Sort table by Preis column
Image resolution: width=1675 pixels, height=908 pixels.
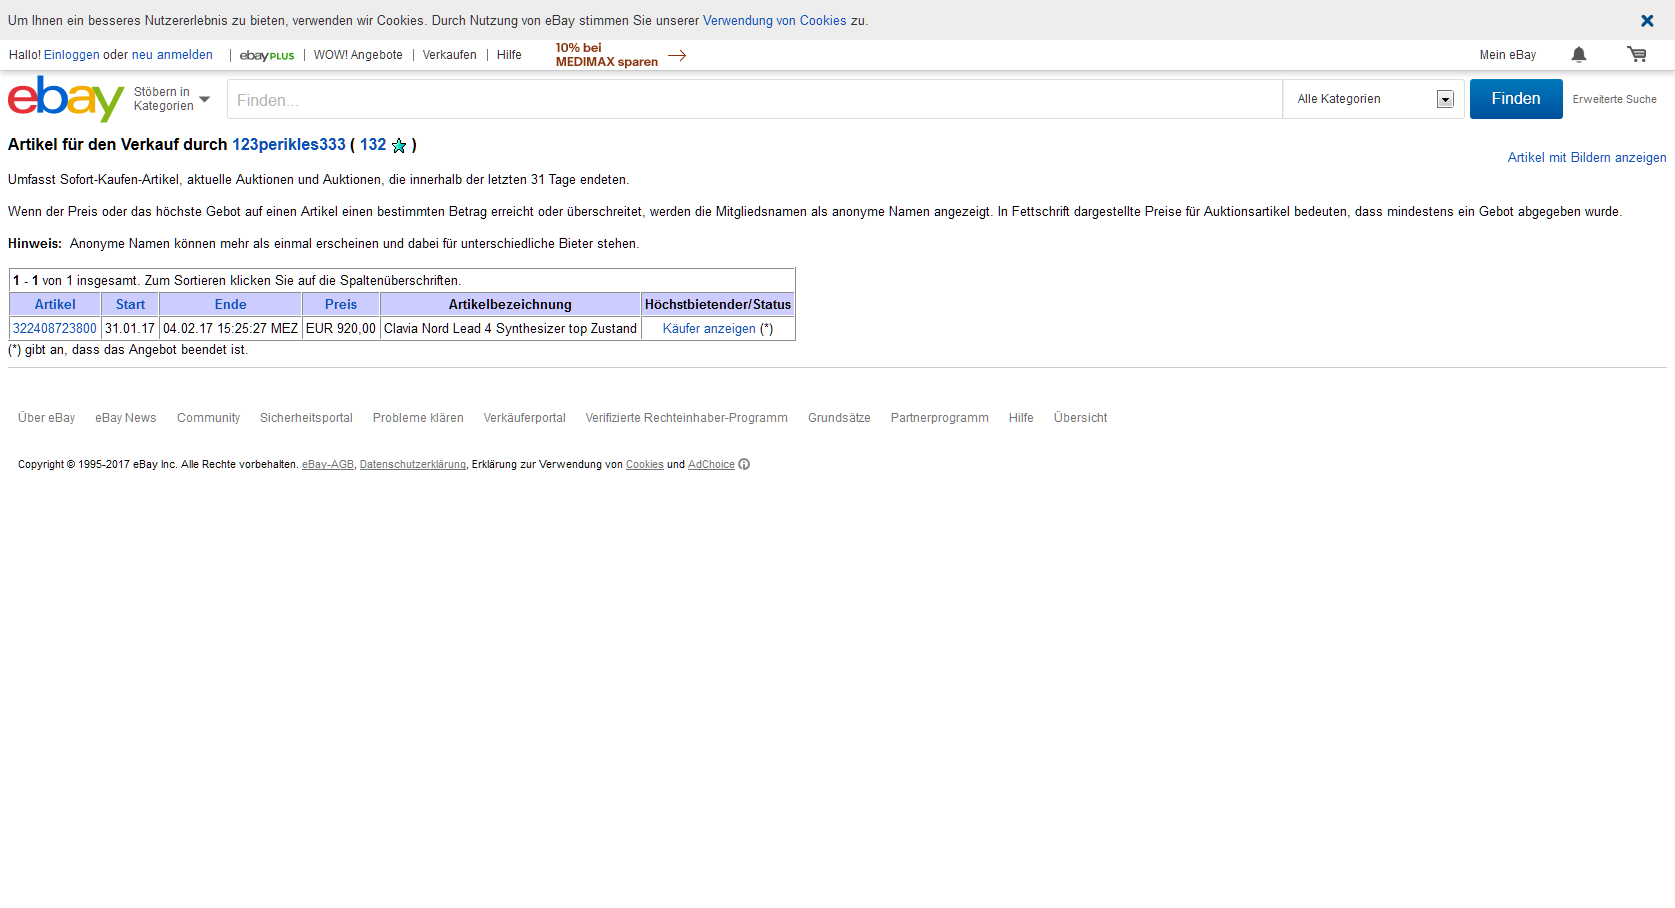340,305
